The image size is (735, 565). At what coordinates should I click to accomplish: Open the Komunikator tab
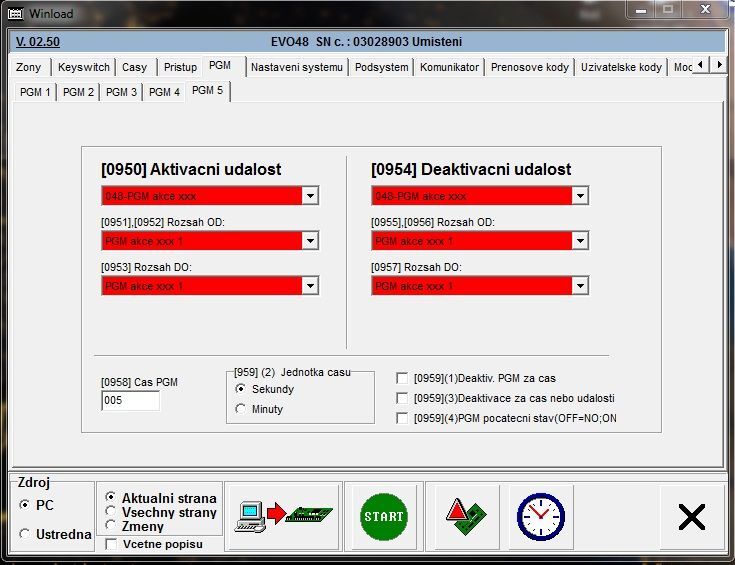click(x=450, y=67)
